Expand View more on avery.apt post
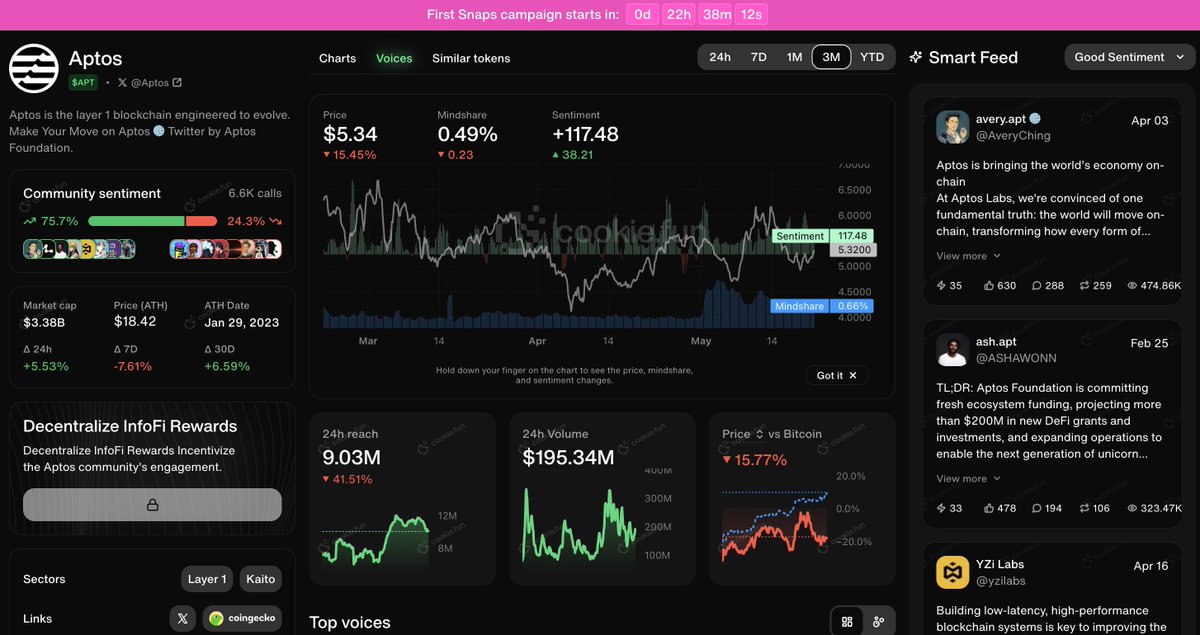 [x=968, y=256]
